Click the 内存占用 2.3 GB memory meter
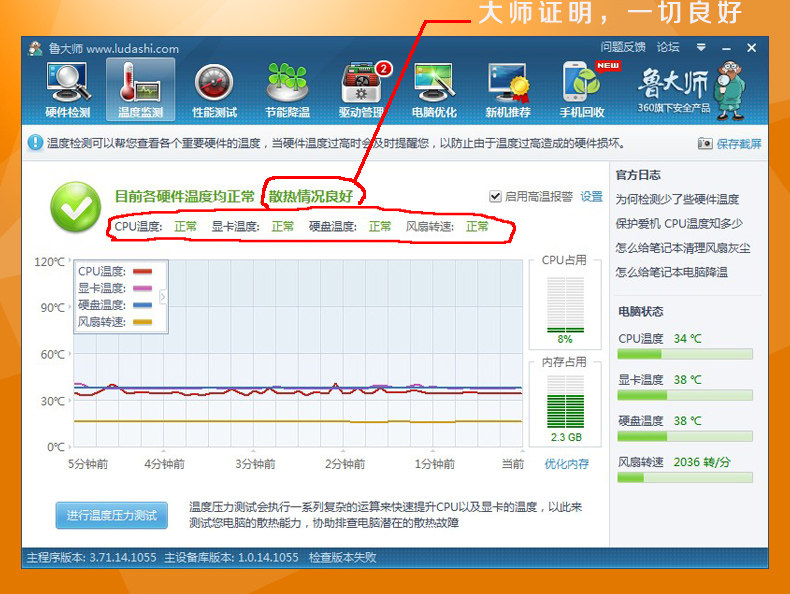790x594 pixels. (565, 403)
